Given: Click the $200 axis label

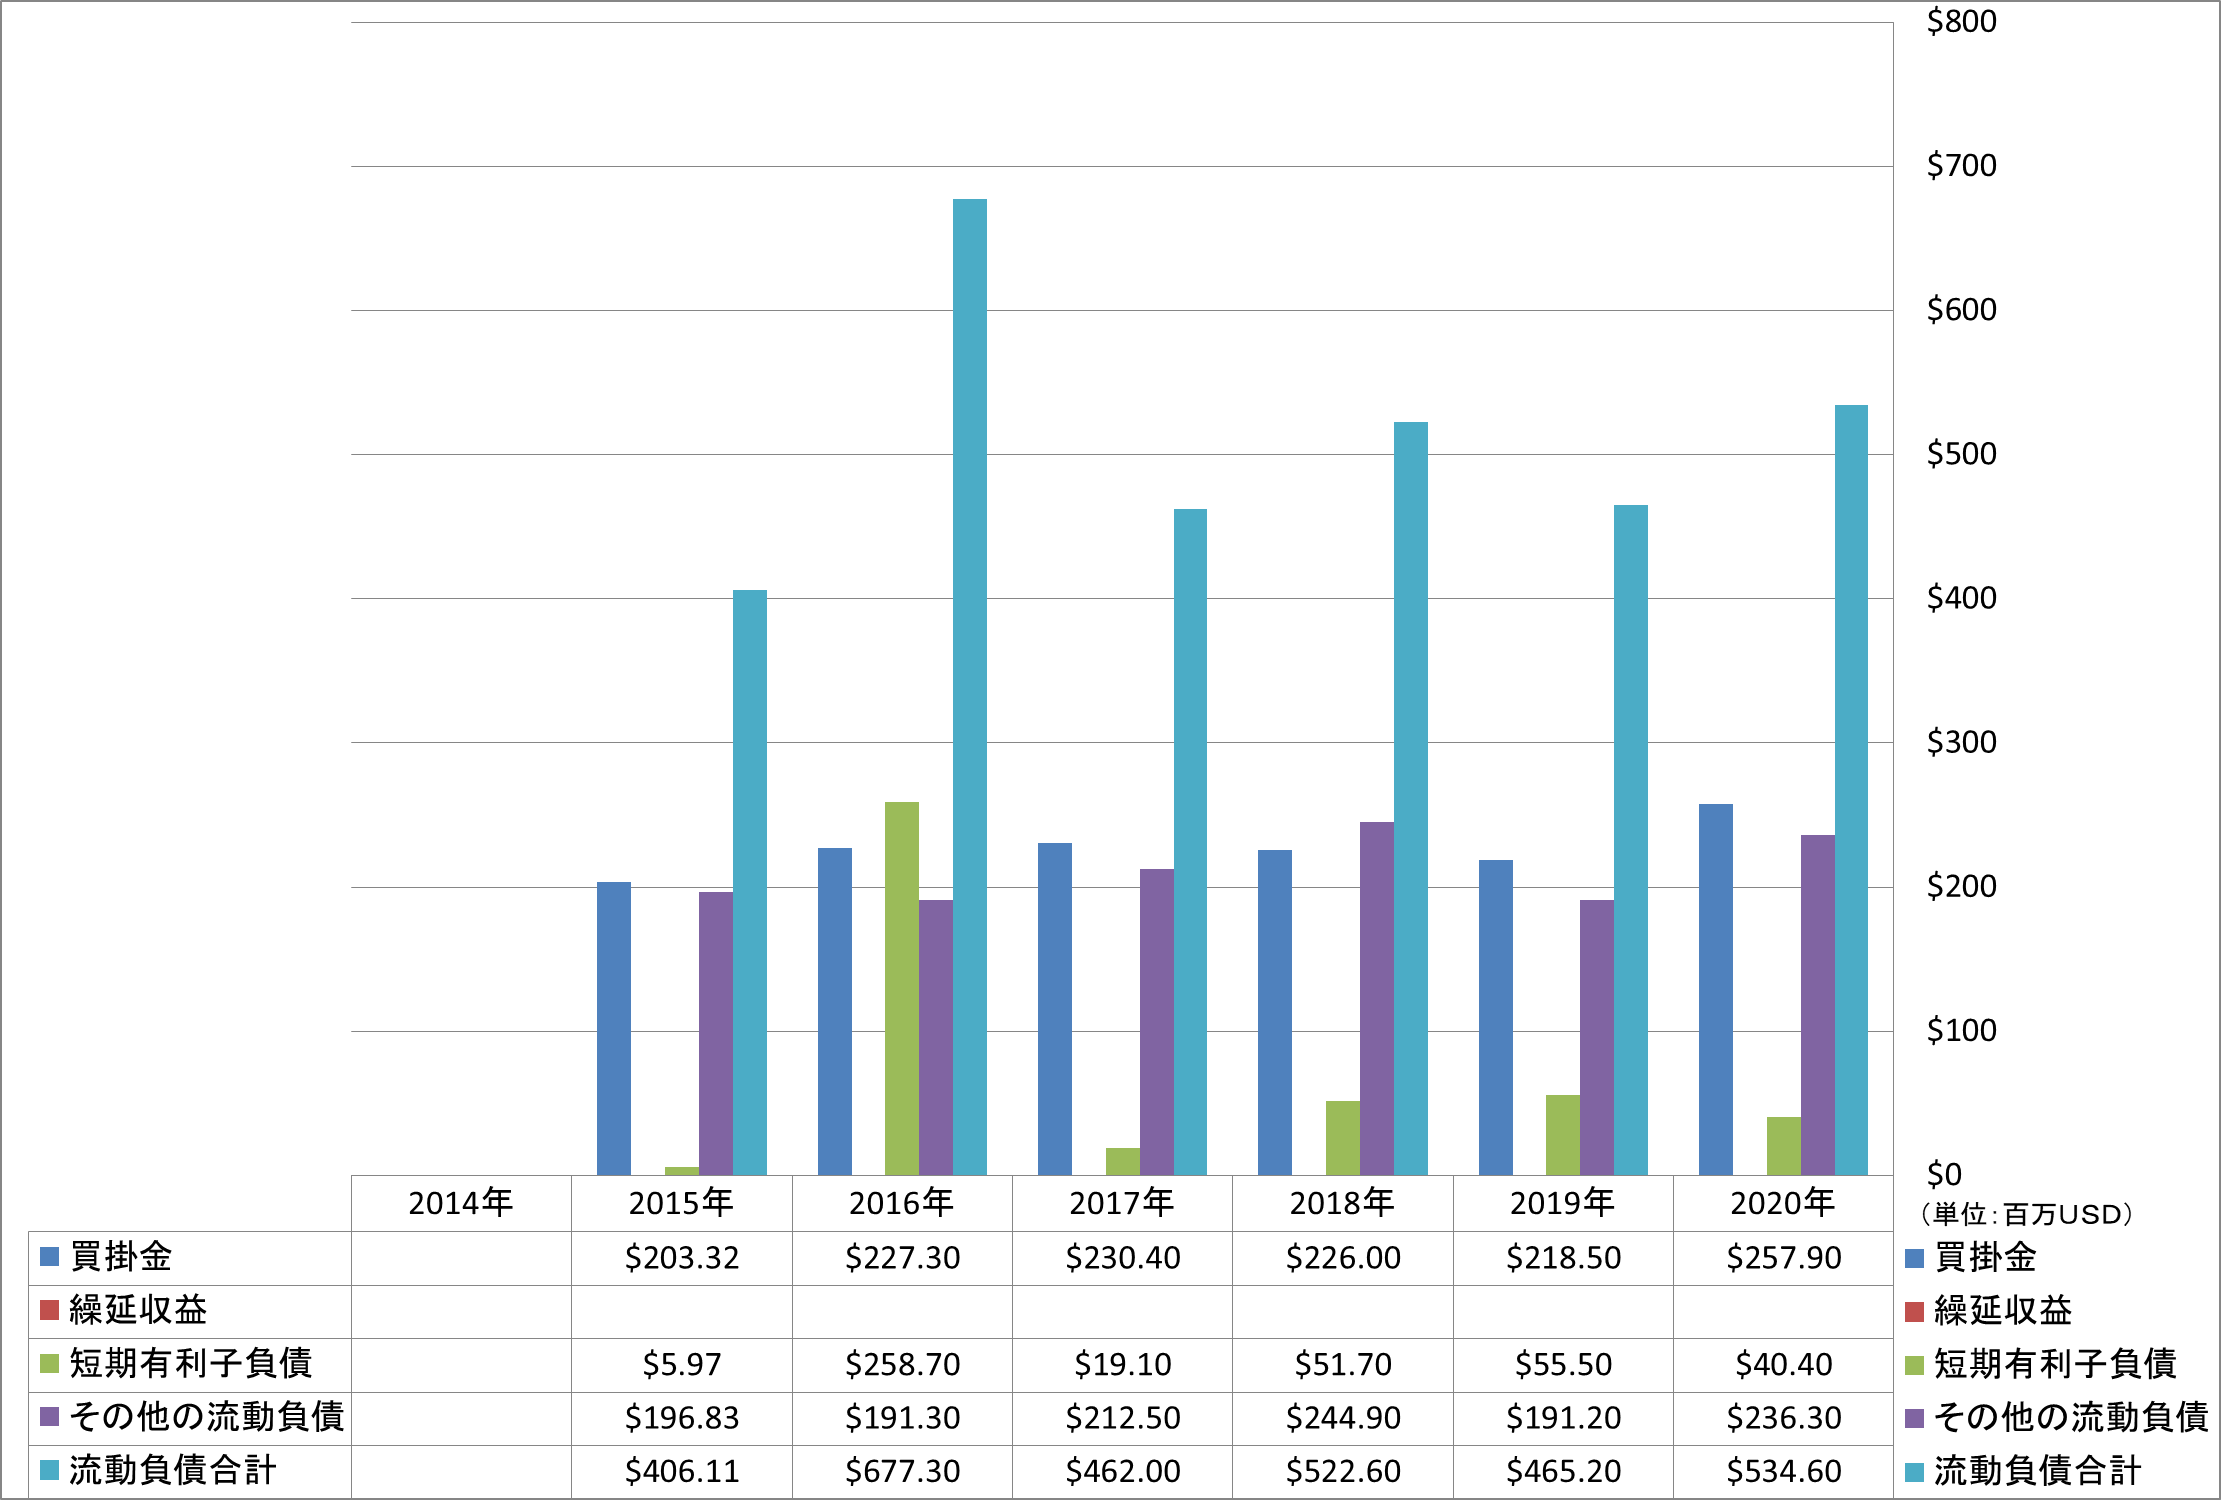Looking at the screenshot, I should coord(1961,886).
